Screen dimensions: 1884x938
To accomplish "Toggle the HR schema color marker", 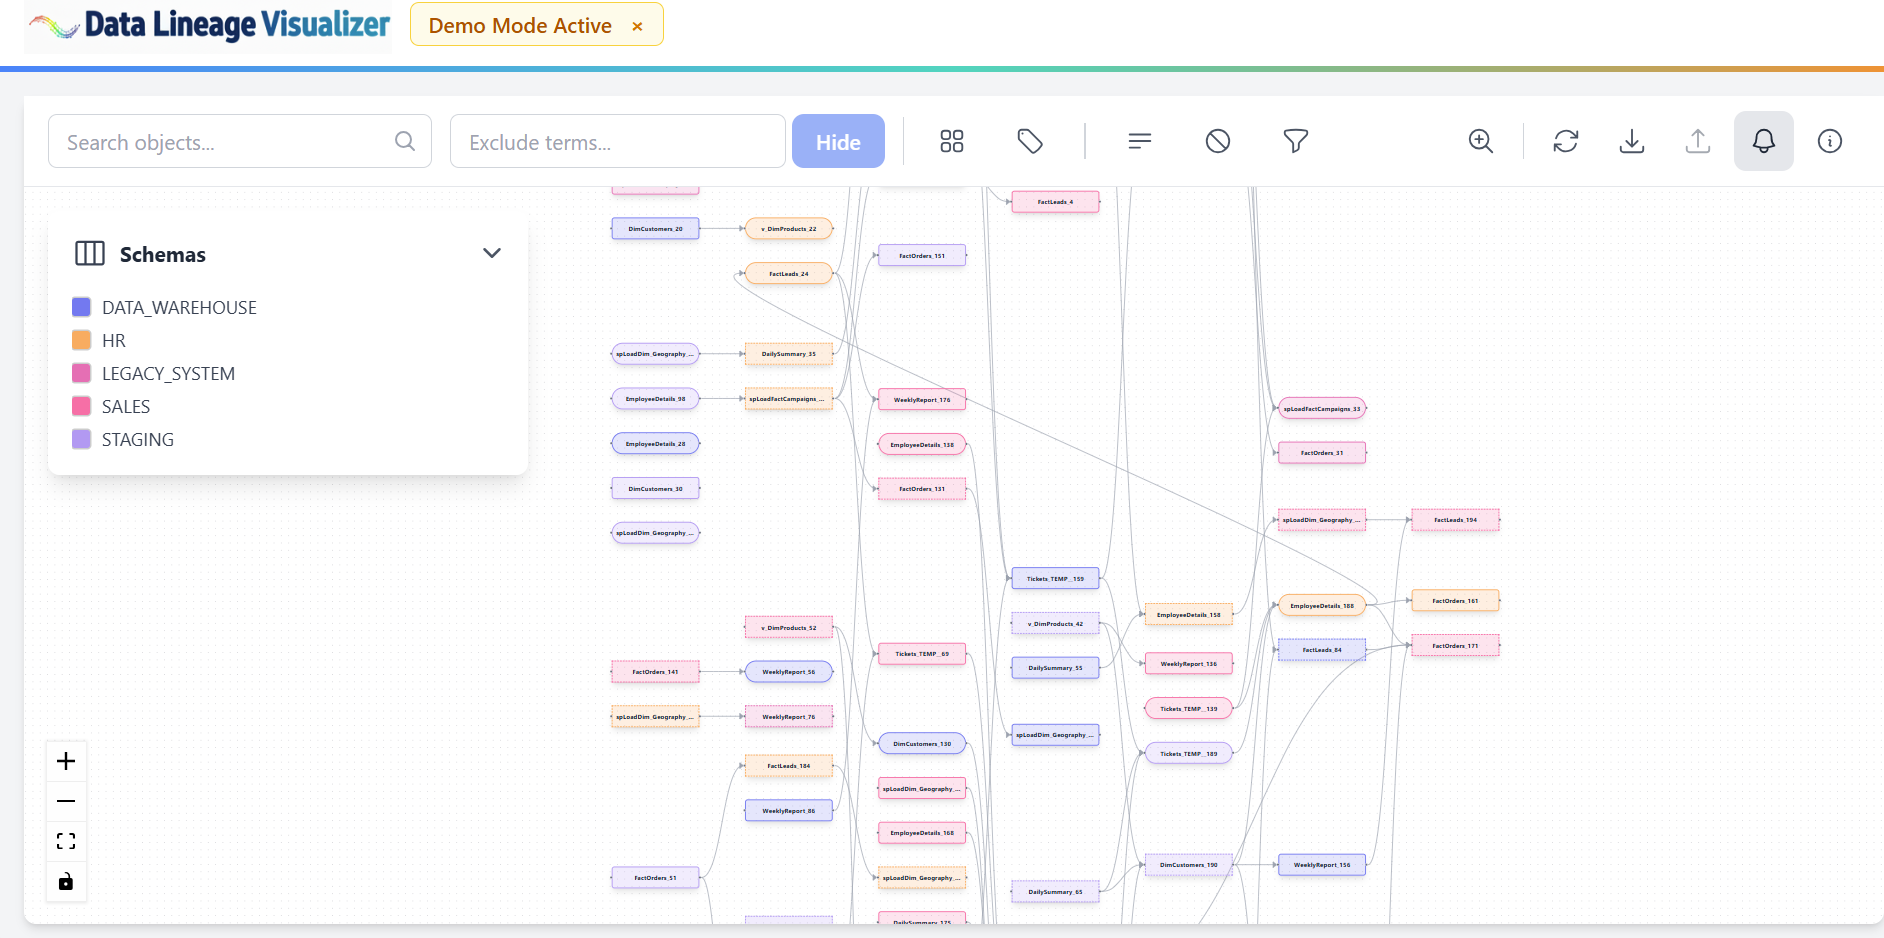I will point(81,340).
